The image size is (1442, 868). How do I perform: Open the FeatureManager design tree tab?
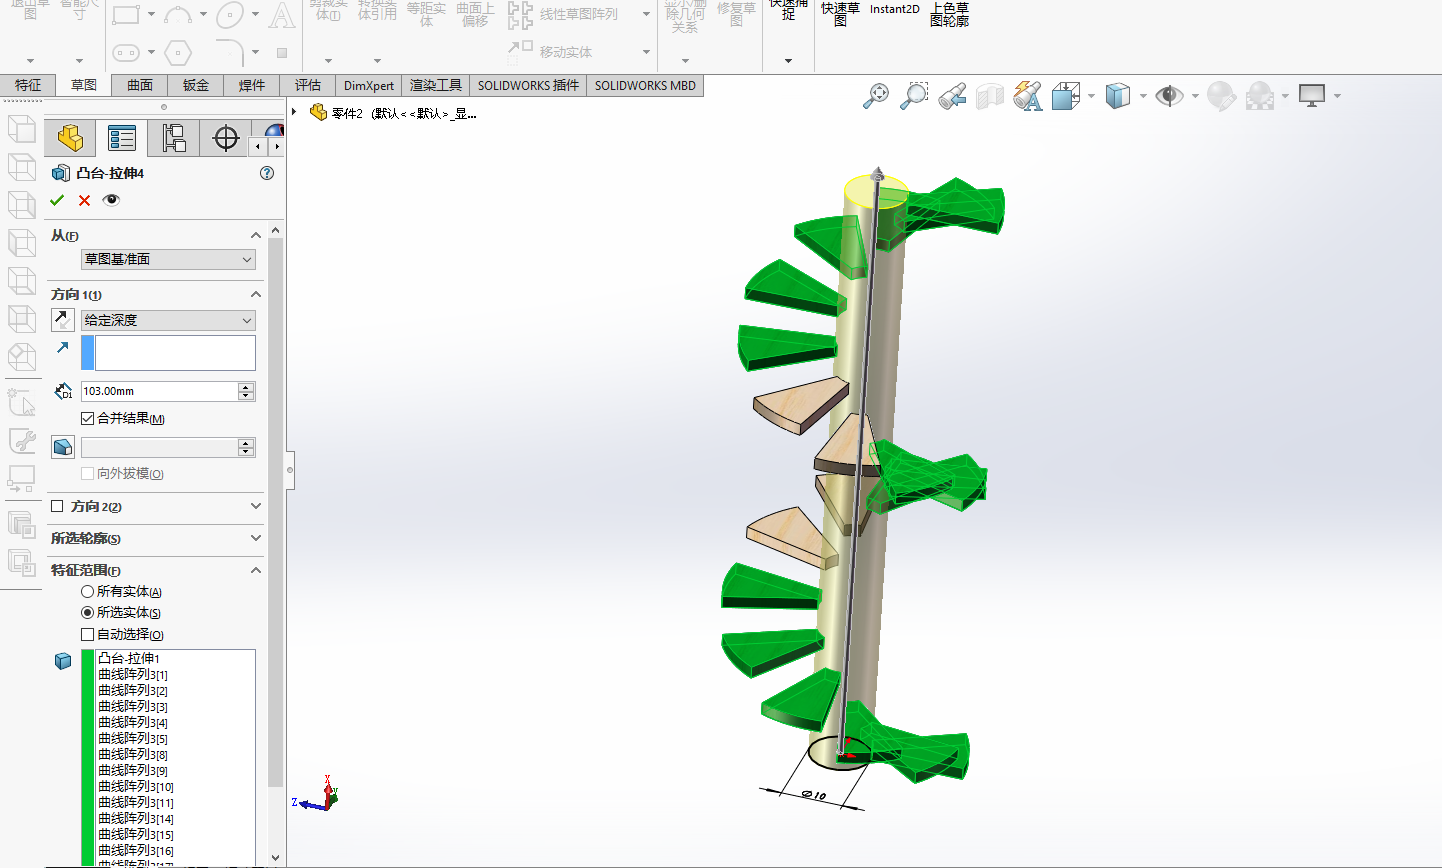(x=70, y=138)
